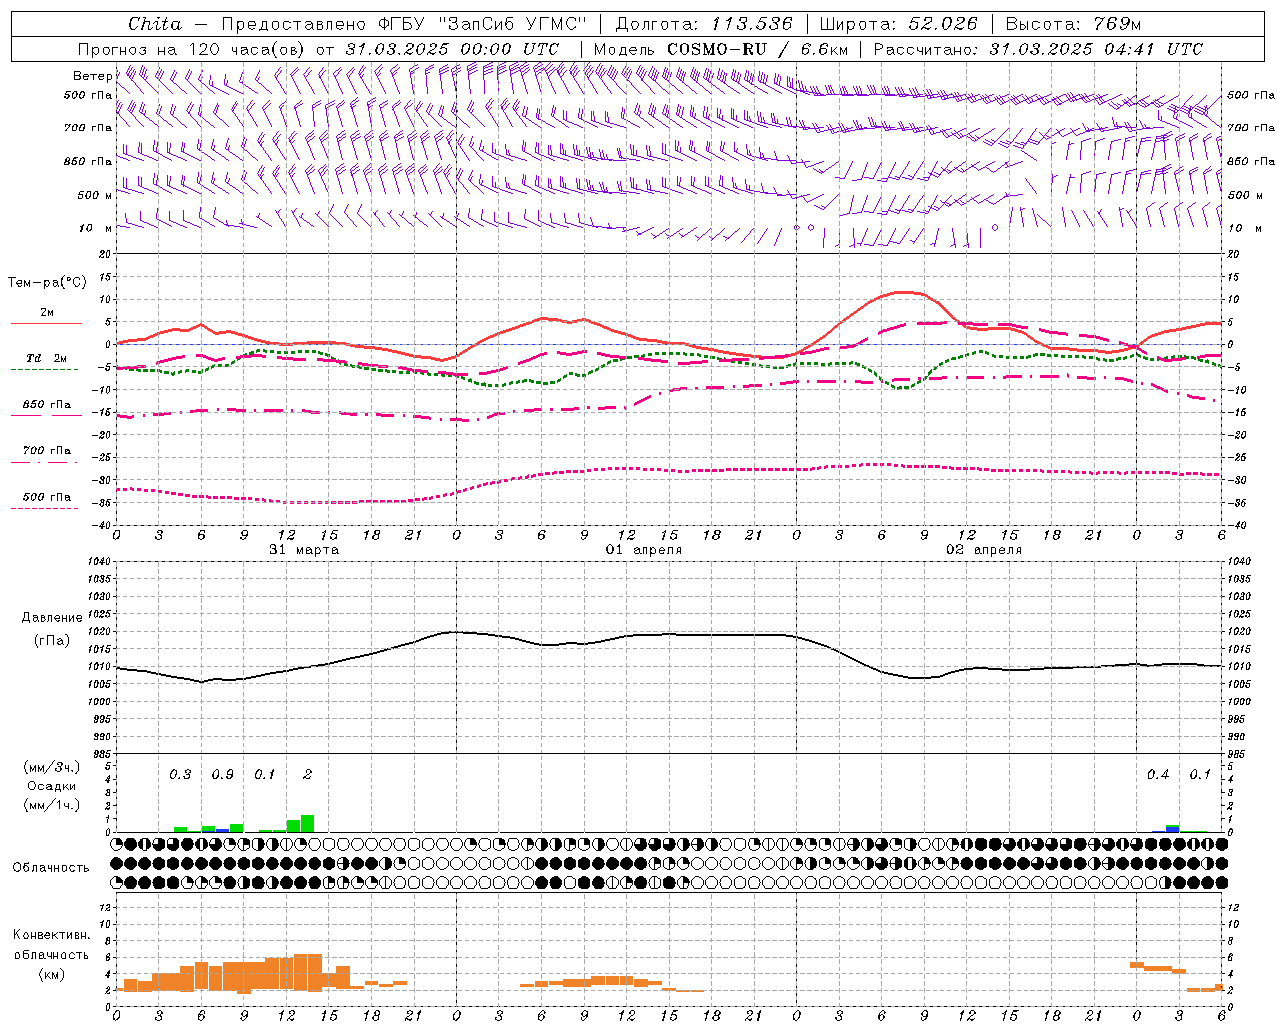The width and height of the screenshot is (1280, 1024).
Task: Click the left "500 м" wind level label
Action: tap(95, 195)
